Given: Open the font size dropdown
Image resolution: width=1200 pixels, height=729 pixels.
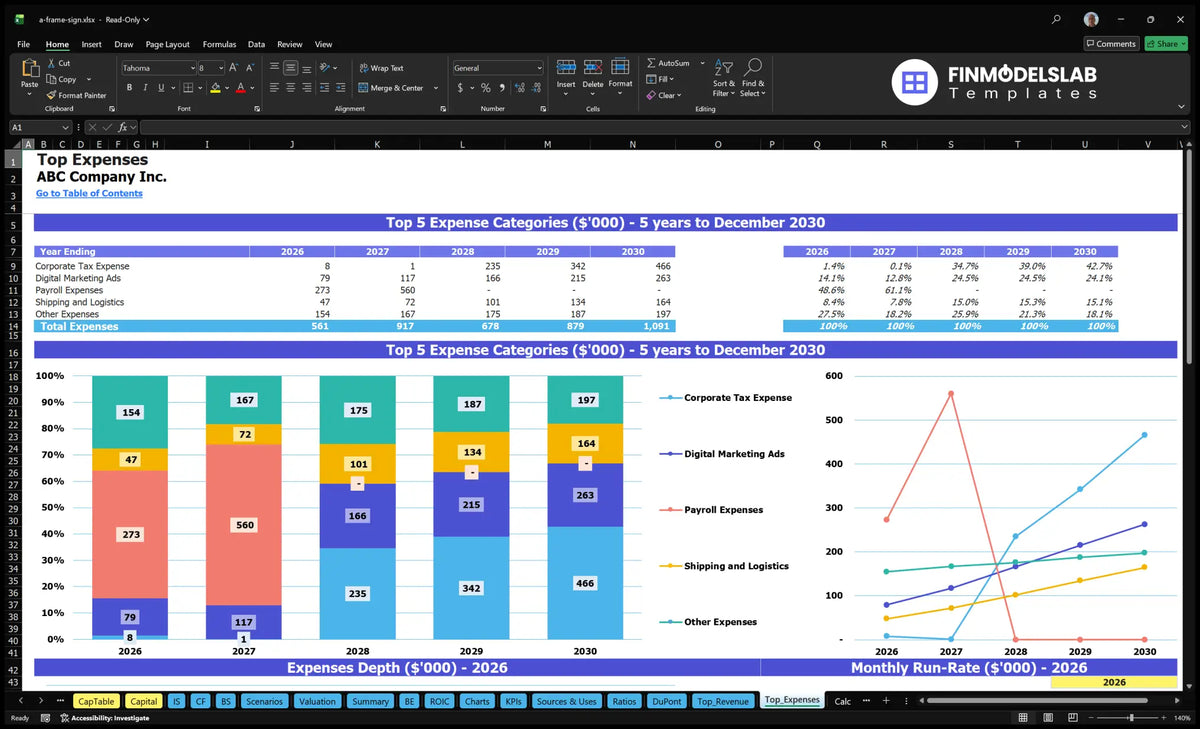Looking at the screenshot, I should click(x=221, y=68).
